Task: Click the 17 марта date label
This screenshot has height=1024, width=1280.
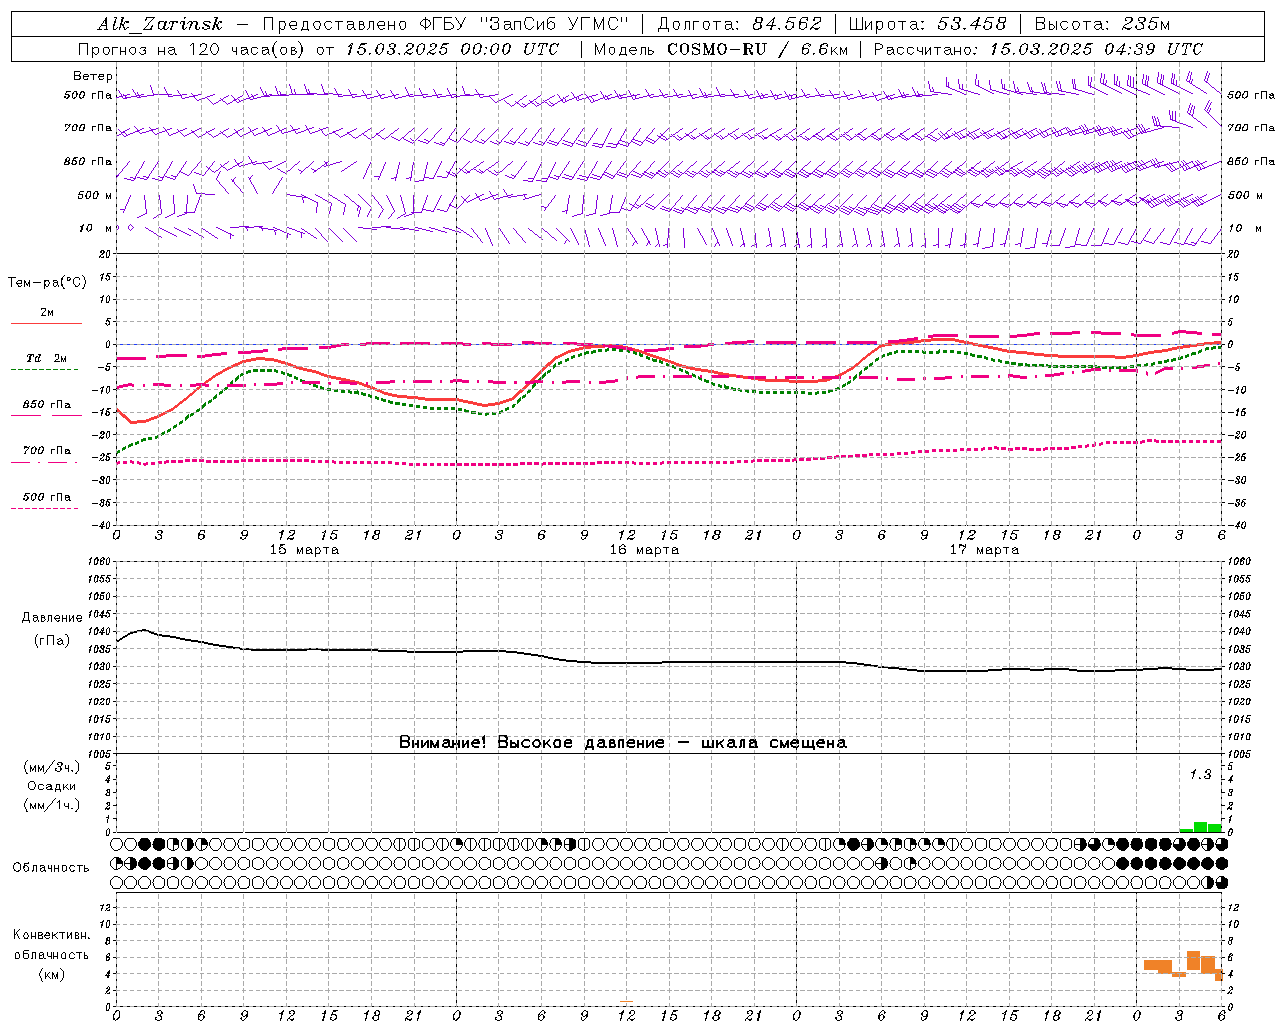Action: tap(984, 550)
